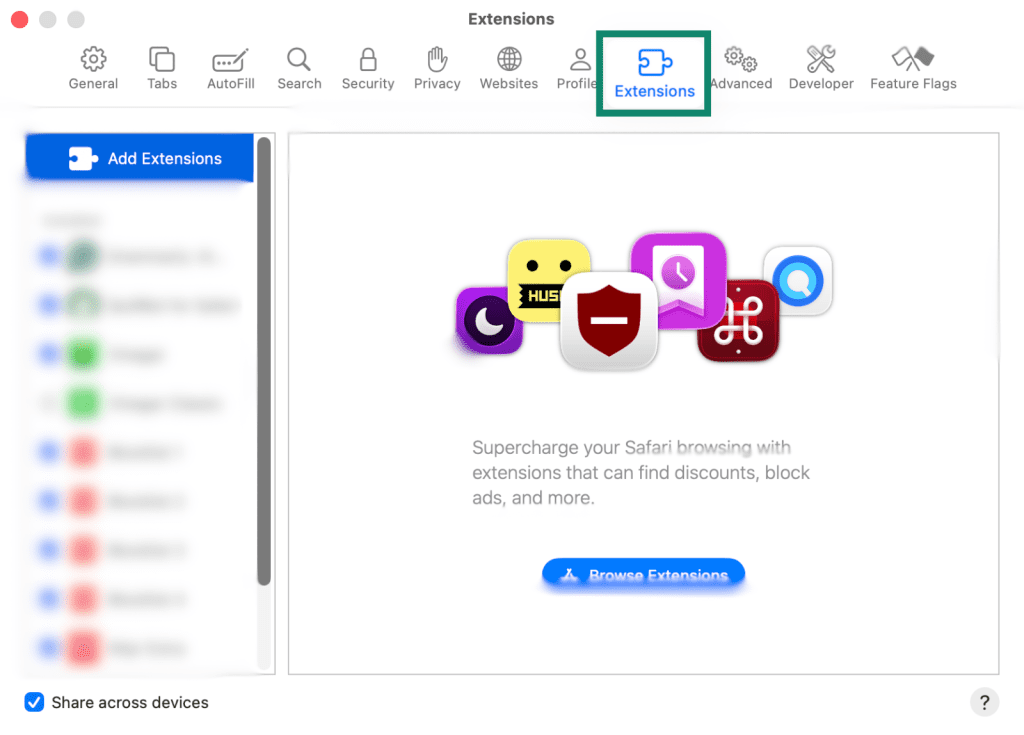Click the Browse Extensions button
This screenshot has width=1024, height=735.
point(643,575)
